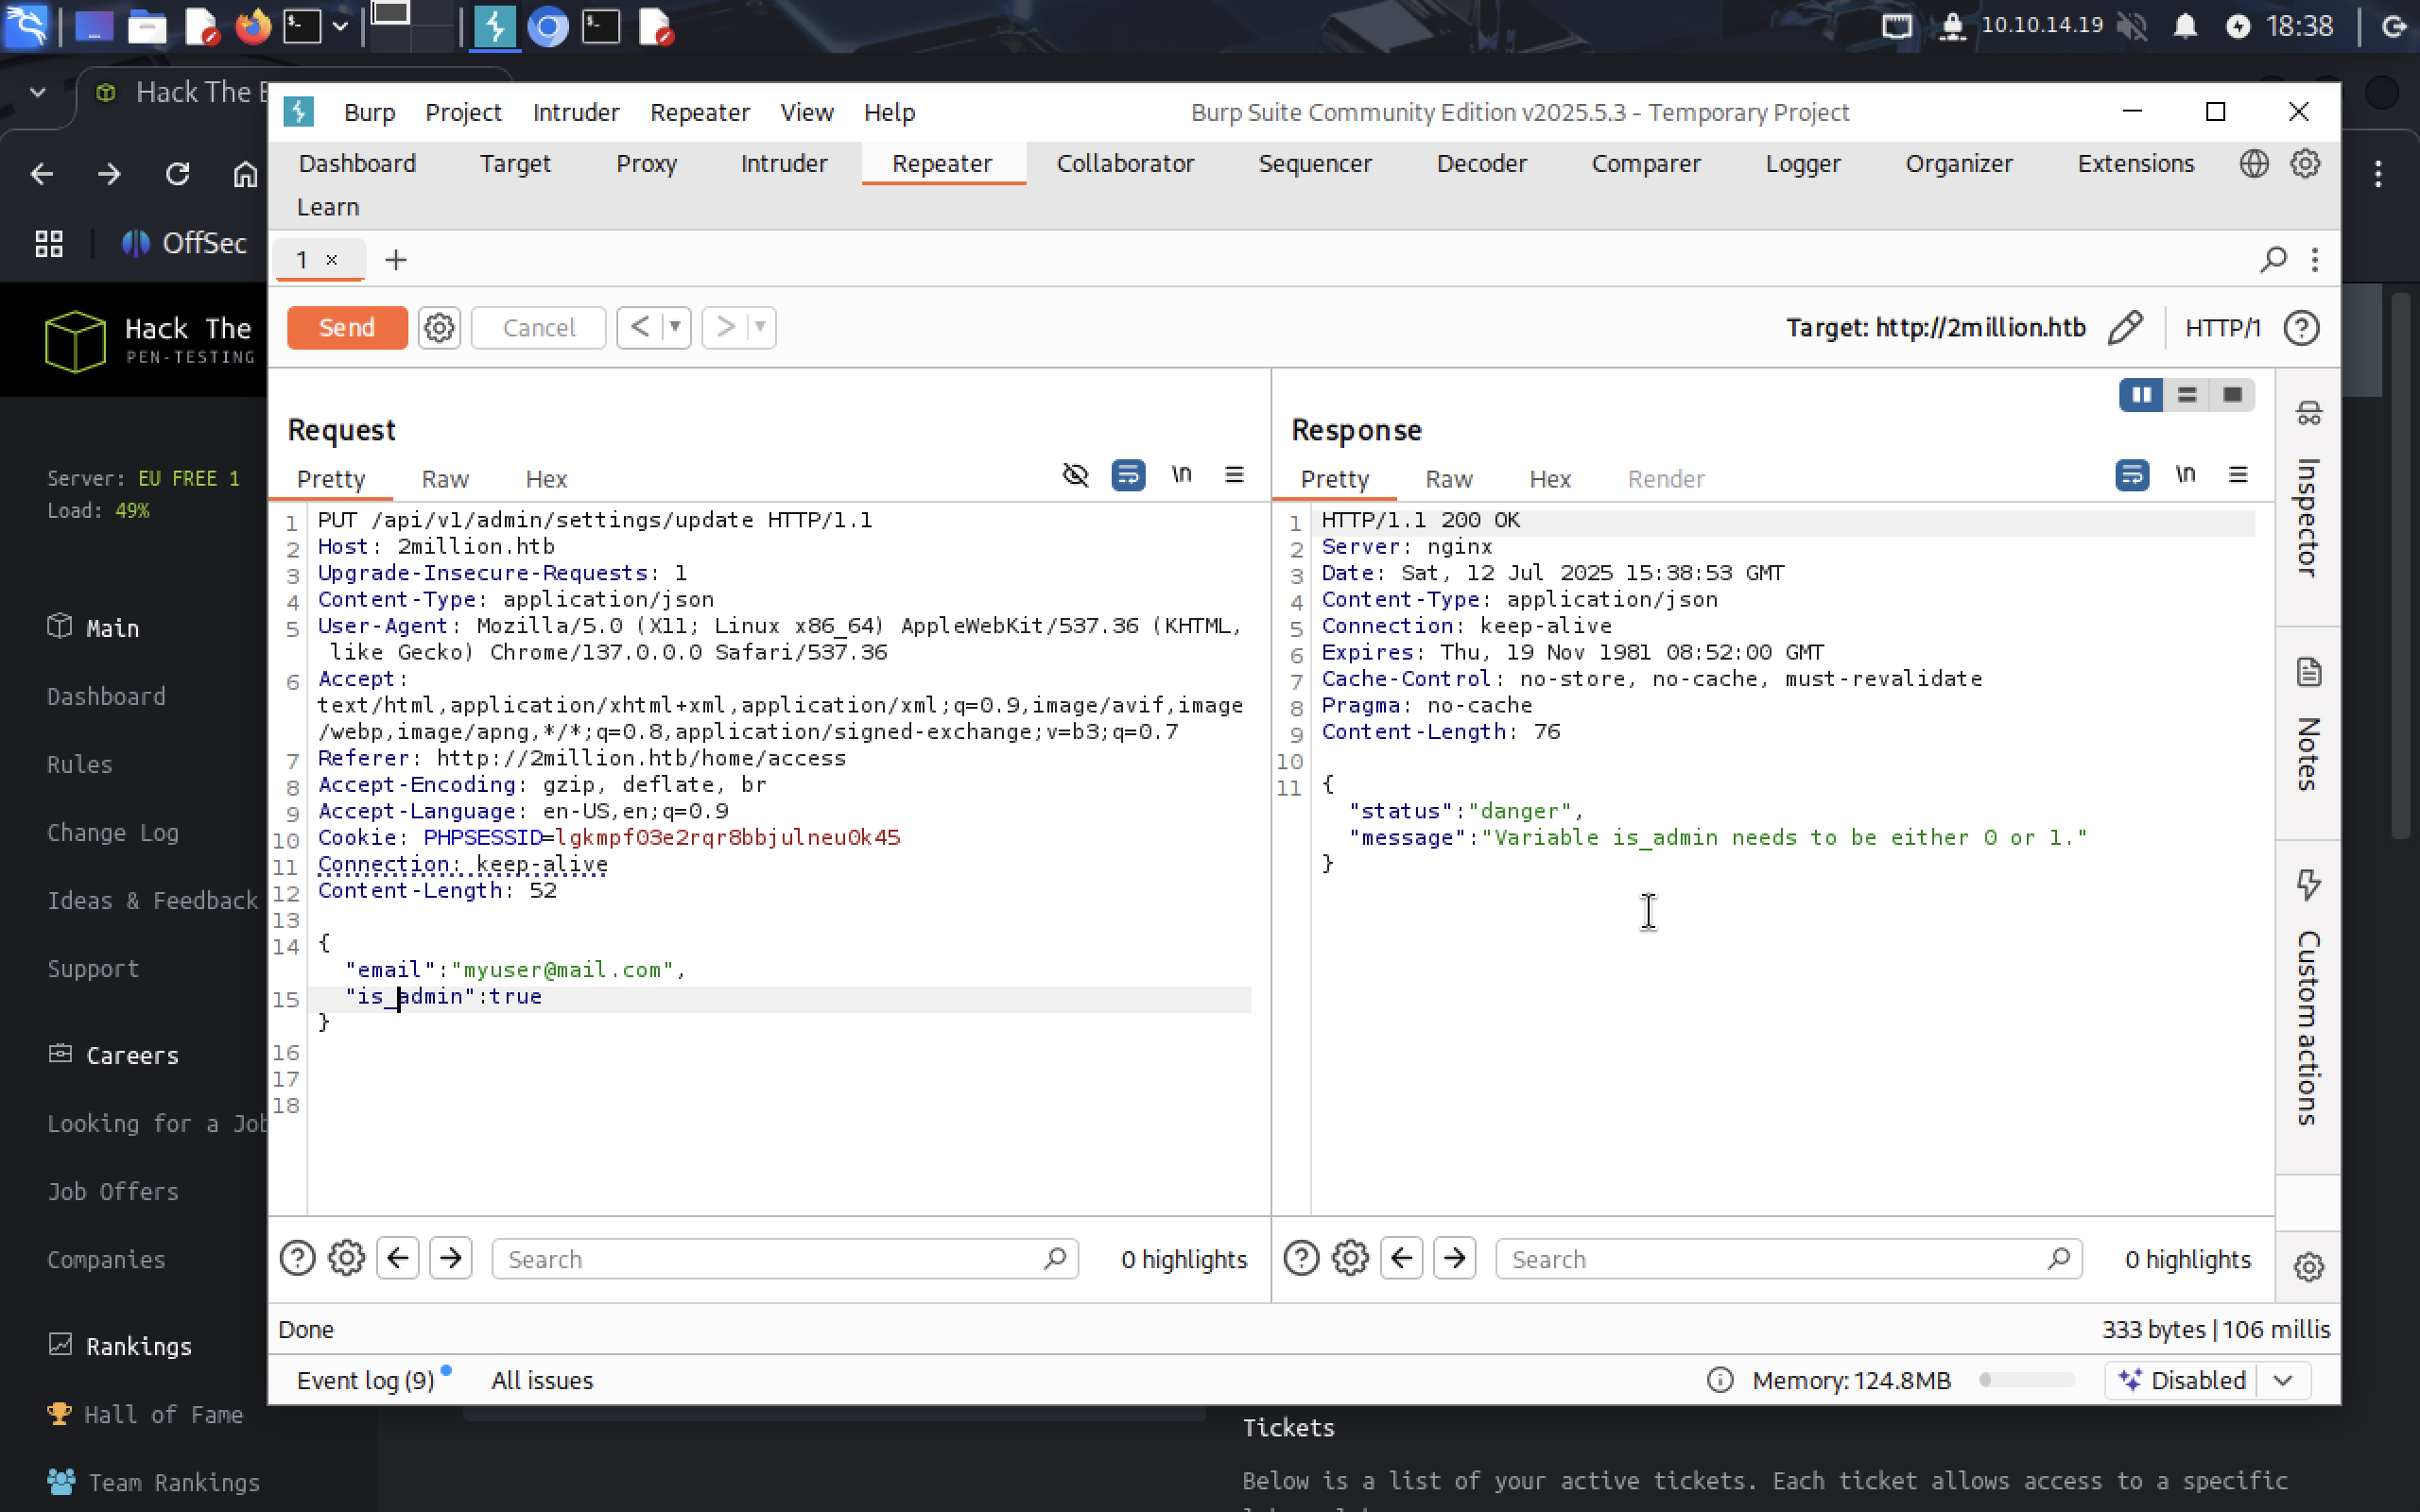Toggle show newline characters in Response

[2185, 474]
